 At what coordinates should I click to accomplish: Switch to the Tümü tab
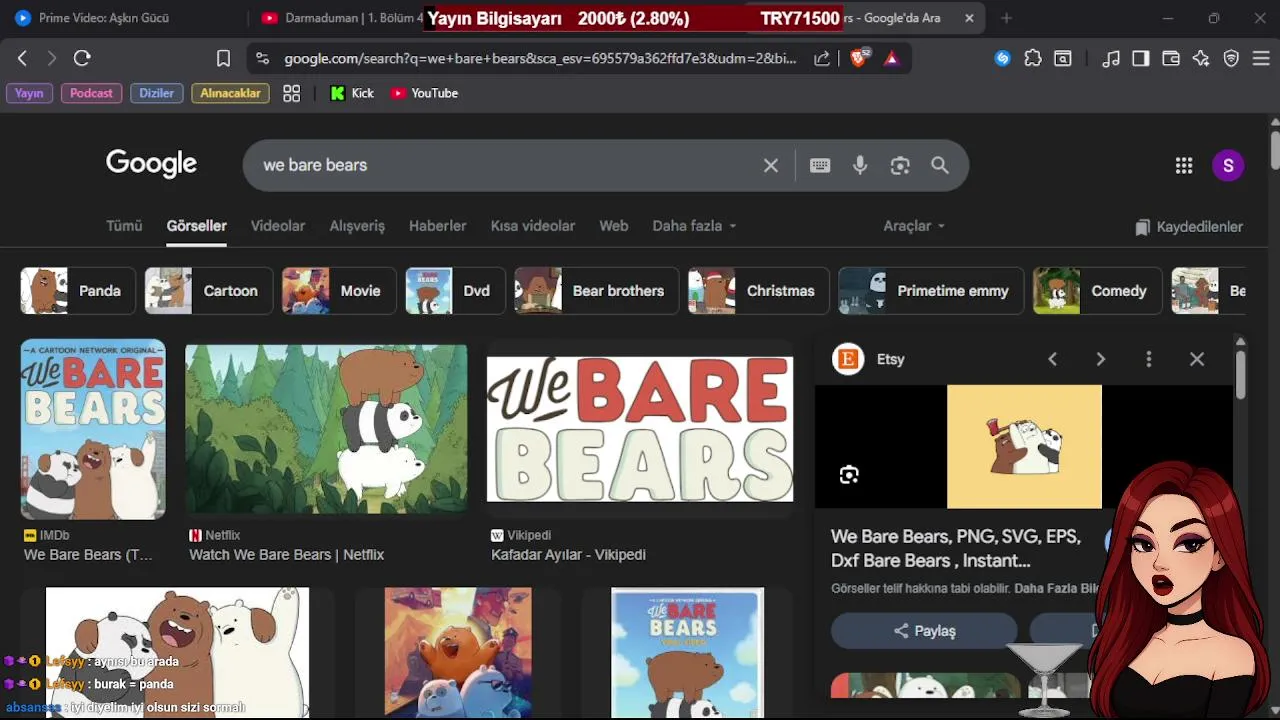(x=124, y=226)
